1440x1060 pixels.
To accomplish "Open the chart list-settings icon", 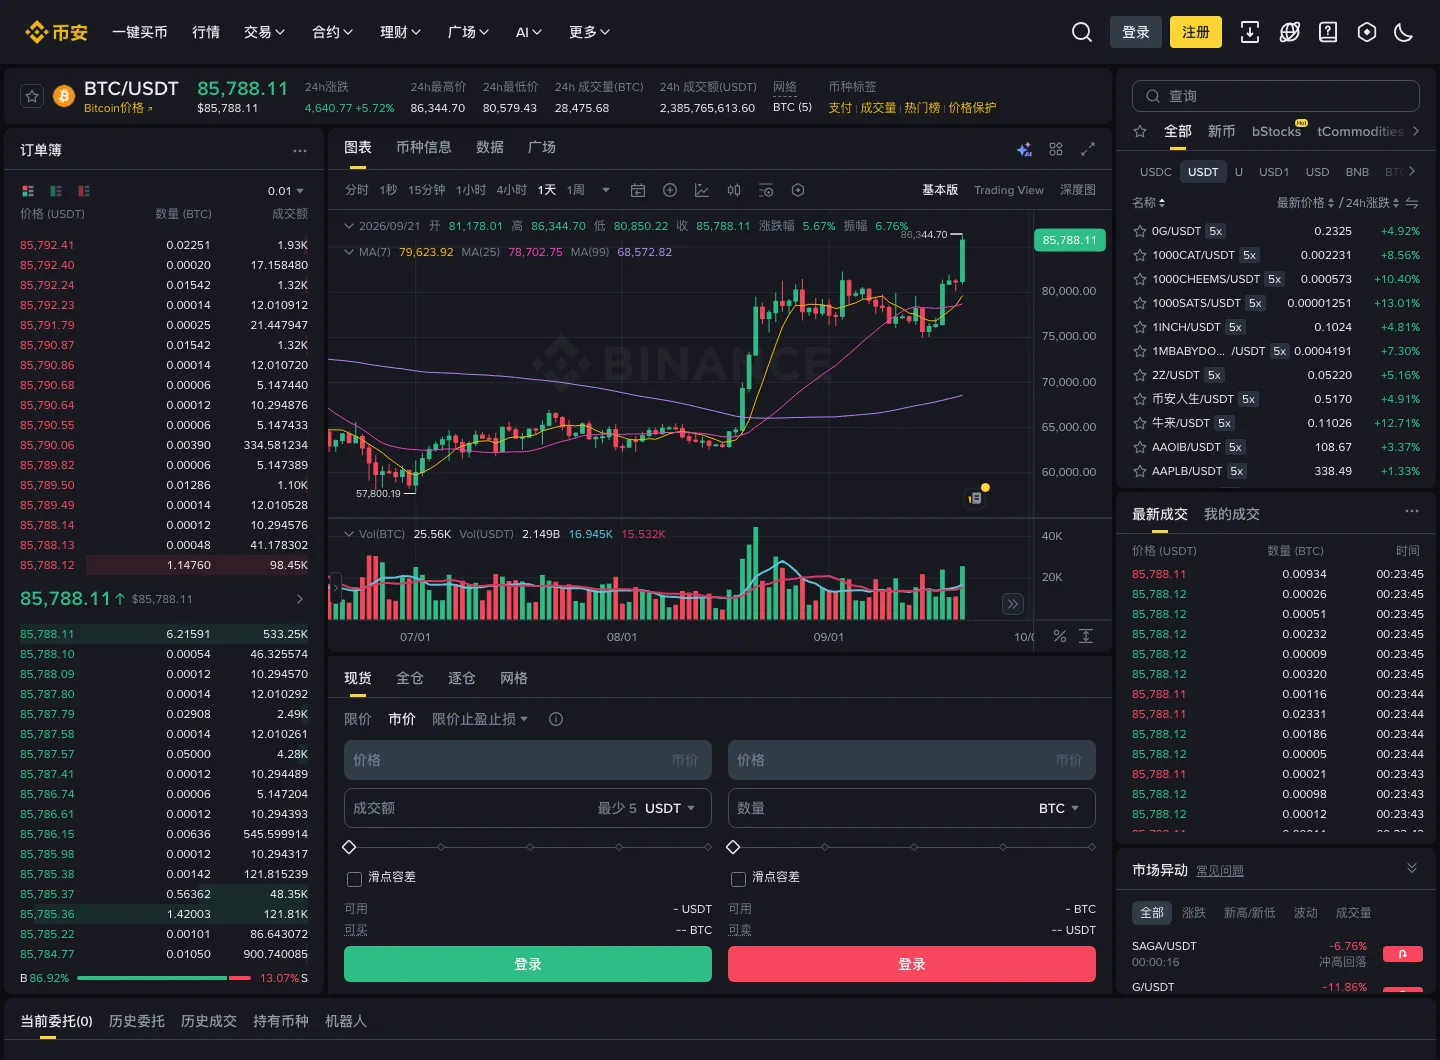I will [x=766, y=190].
